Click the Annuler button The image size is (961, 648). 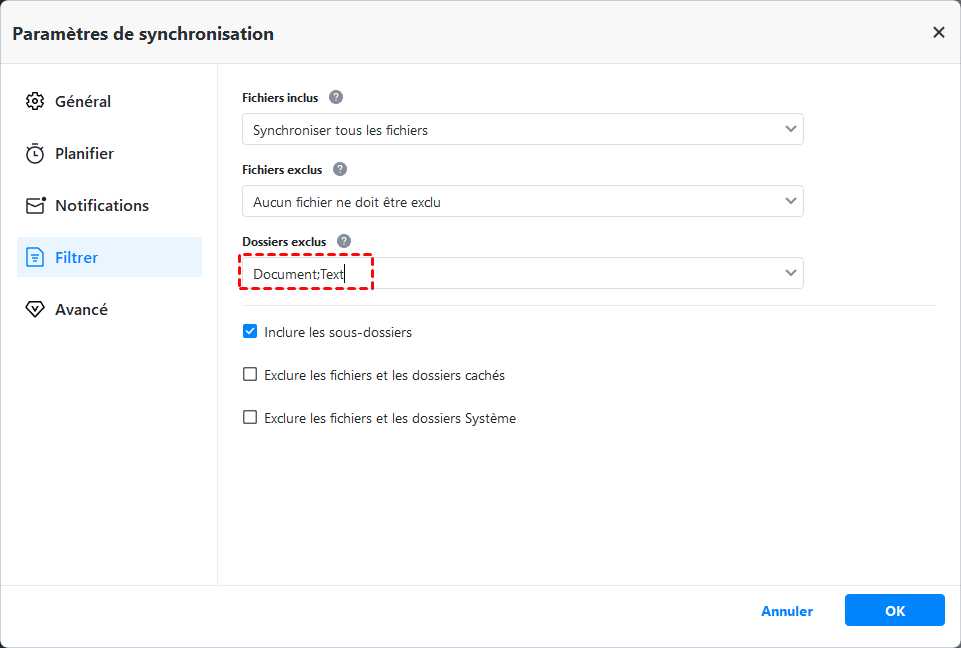[x=787, y=611]
